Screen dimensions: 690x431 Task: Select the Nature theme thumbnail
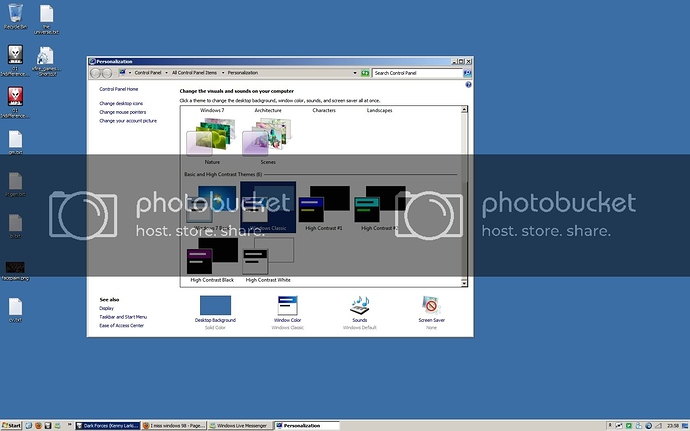(212, 141)
